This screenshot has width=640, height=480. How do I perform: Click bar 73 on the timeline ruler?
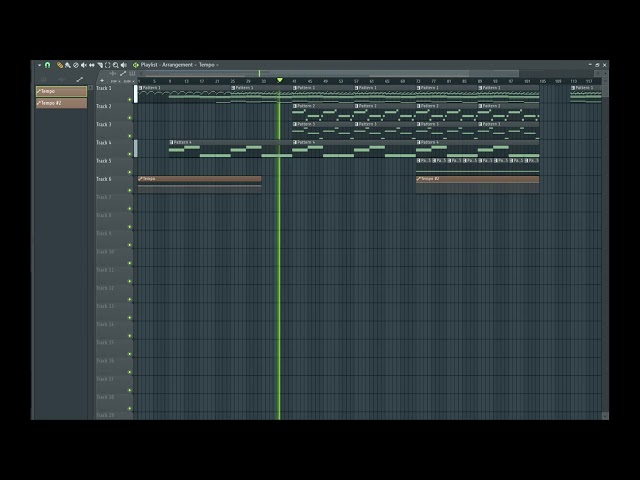[x=418, y=81]
